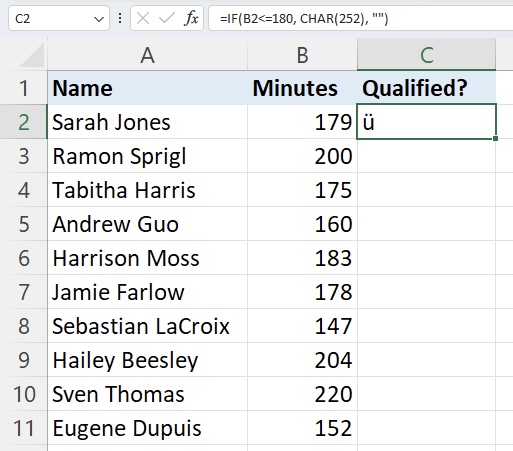Select column C header

[x=426, y=55]
